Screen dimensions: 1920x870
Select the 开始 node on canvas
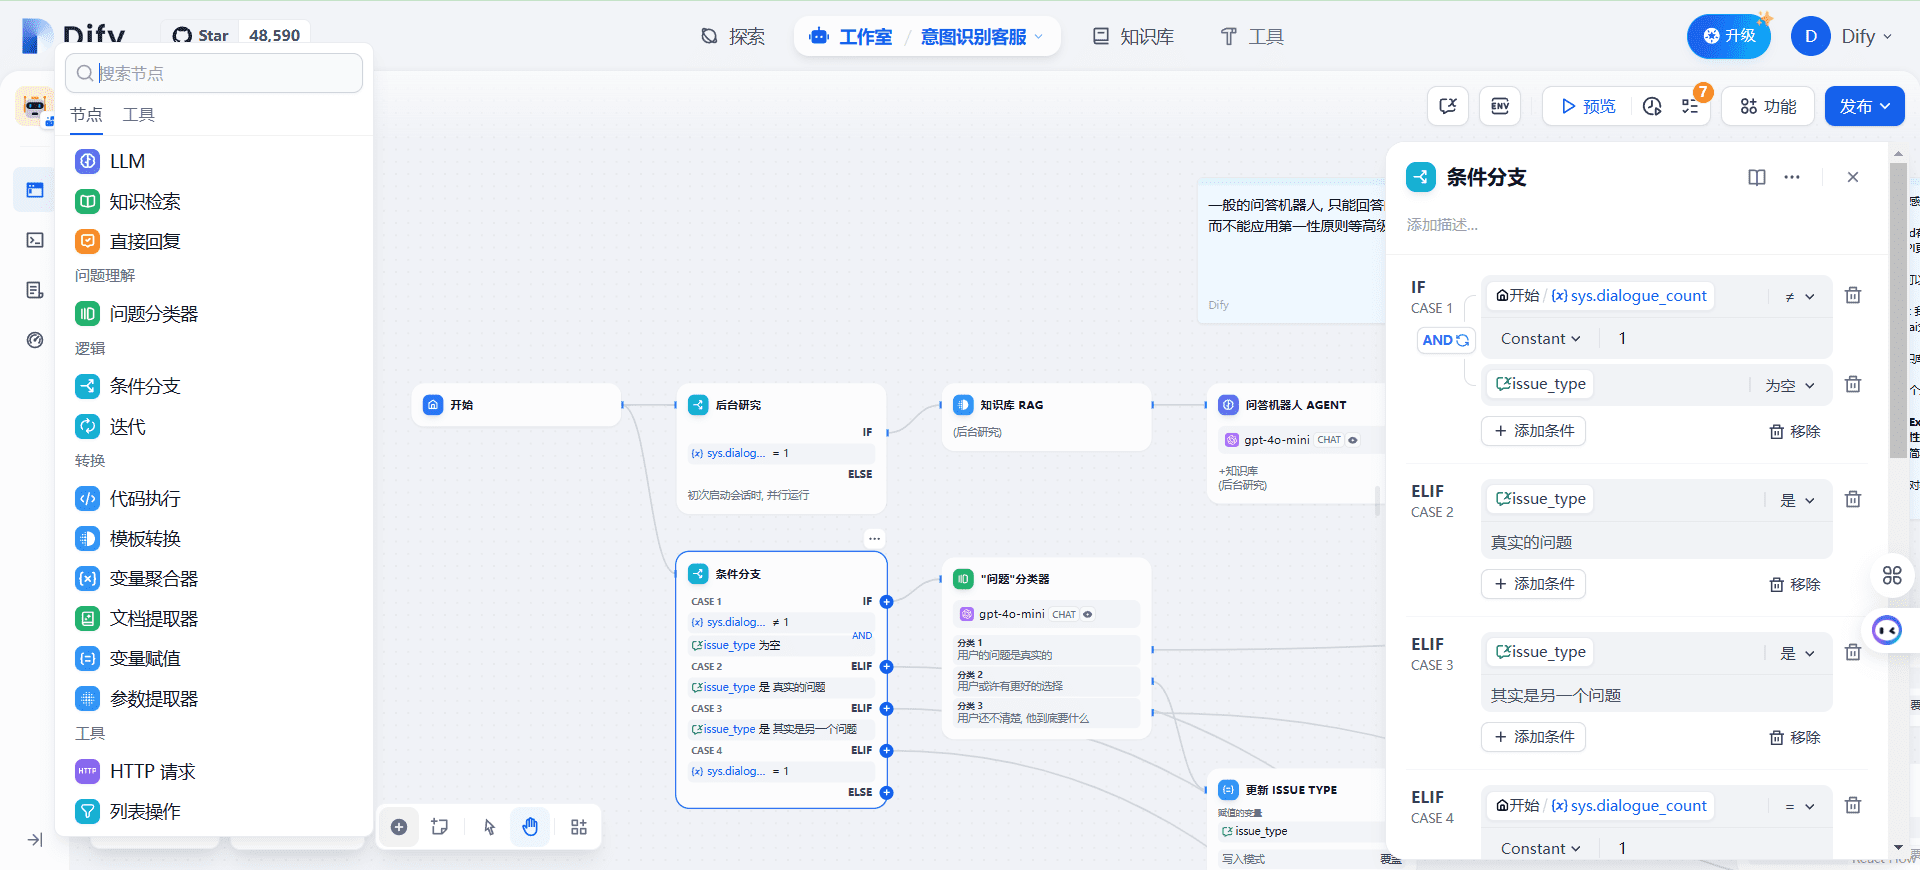click(517, 405)
